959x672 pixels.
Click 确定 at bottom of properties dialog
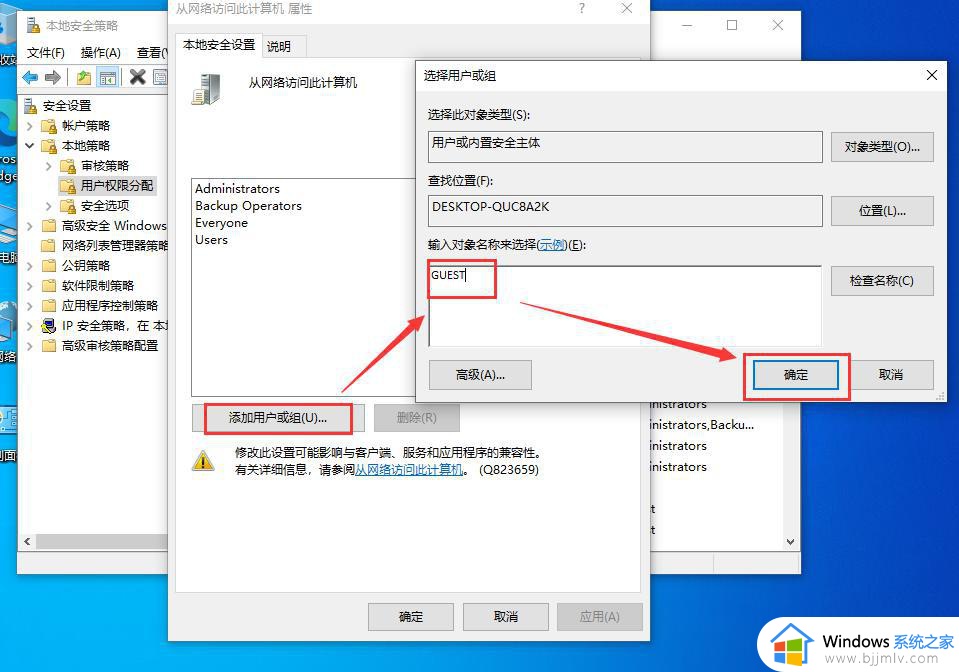[411, 617]
